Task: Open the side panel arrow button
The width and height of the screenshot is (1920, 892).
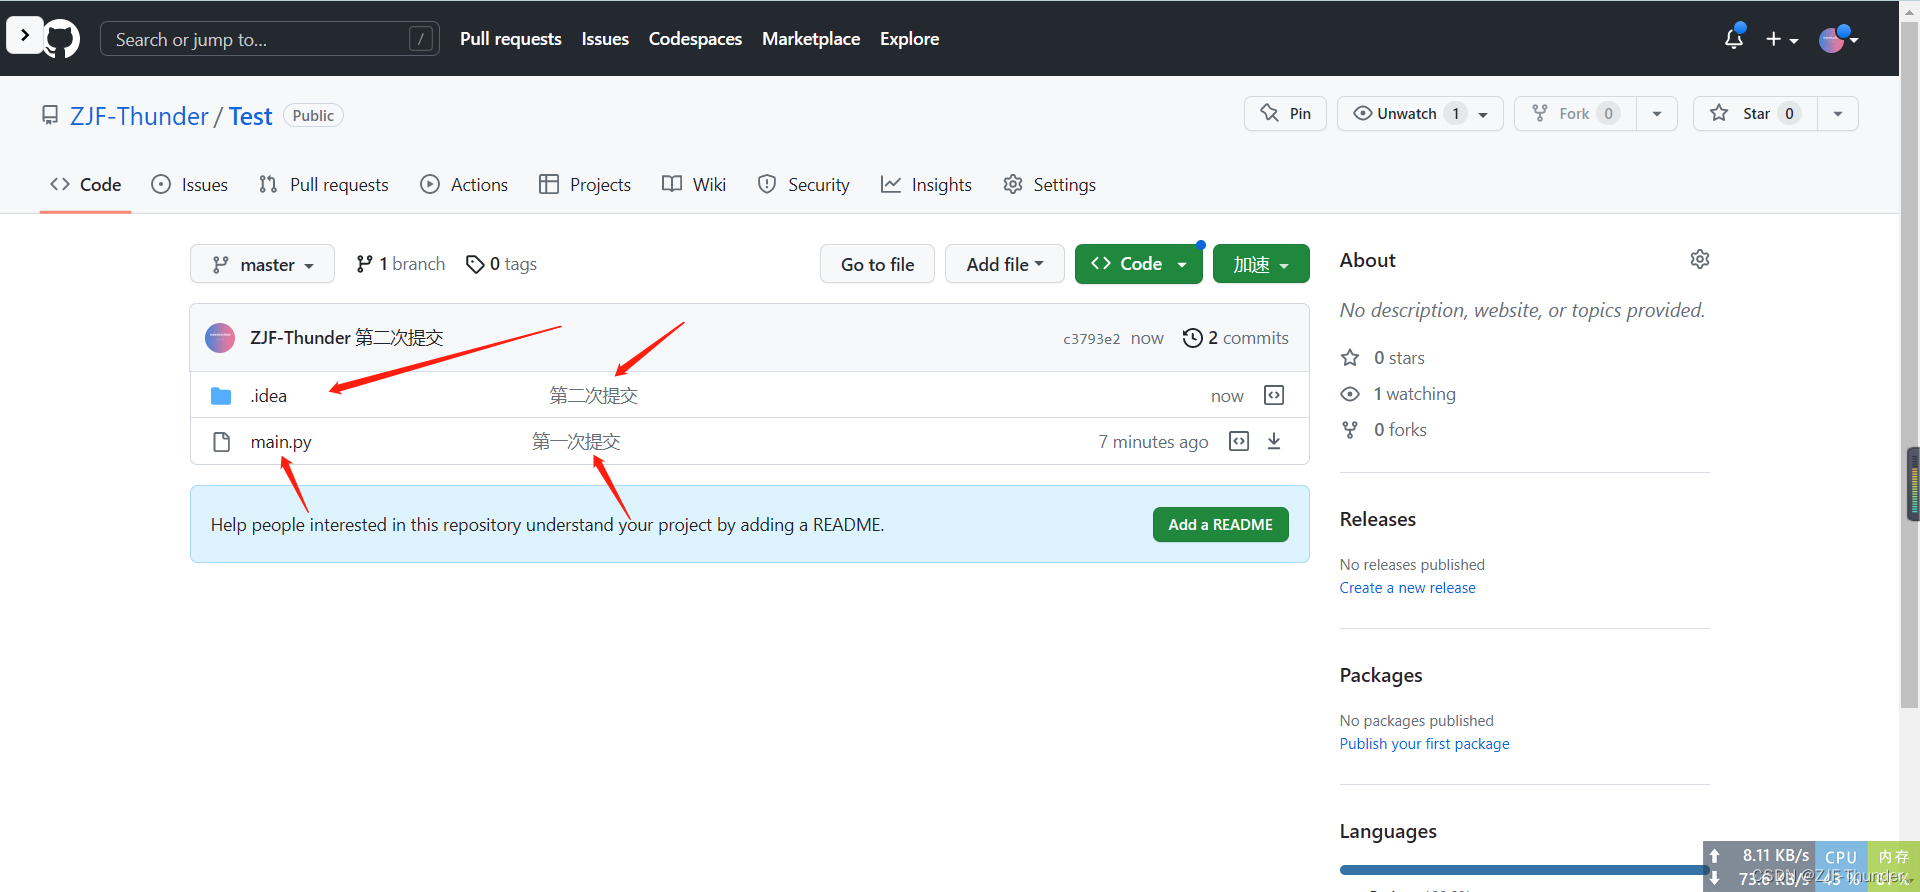Action: pyautogui.click(x=25, y=35)
